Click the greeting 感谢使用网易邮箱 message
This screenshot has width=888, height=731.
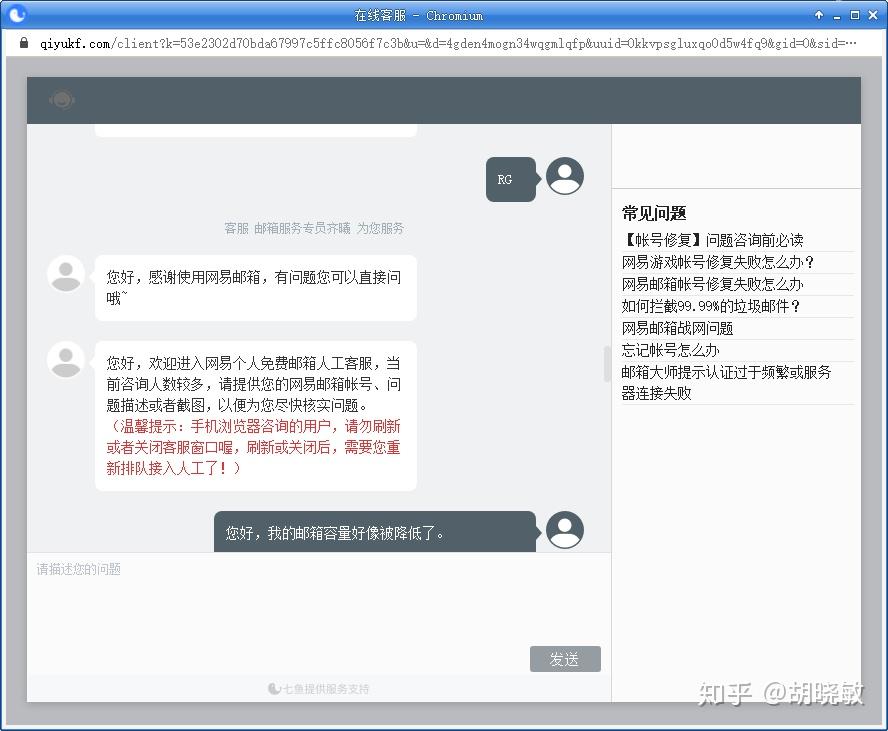[256, 288]
